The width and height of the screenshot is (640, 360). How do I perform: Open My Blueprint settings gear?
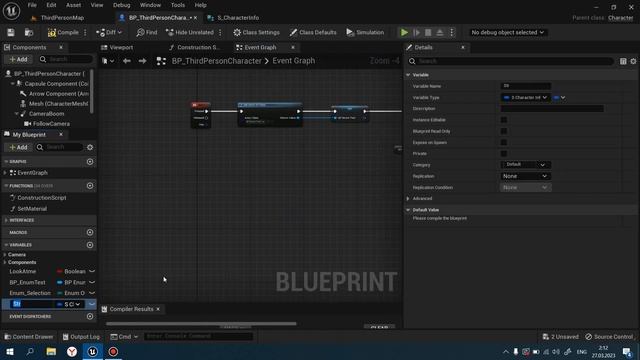click(90, 147)
